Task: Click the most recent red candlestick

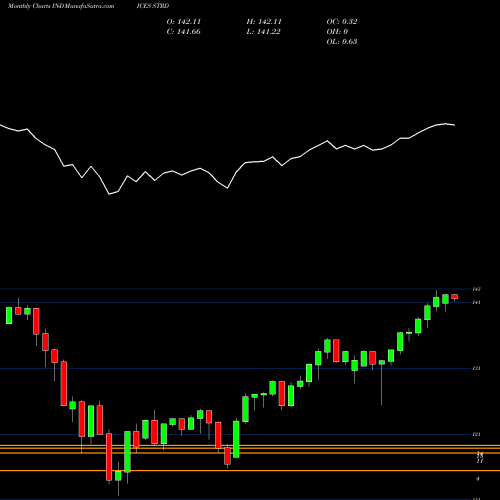Action: 455,297
